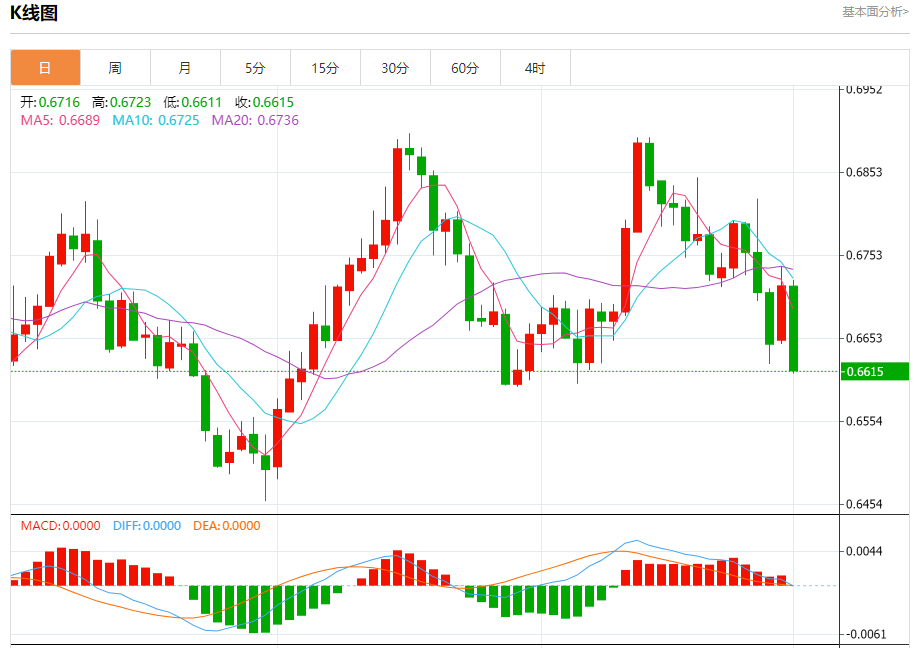This screenshot has height=648, width=922.
Task: Click the 0.6454 price axis label
Action: [x=864, y=504]
